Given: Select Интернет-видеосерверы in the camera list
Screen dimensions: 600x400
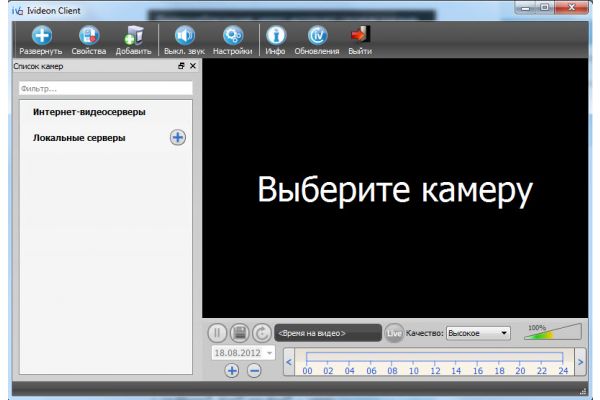Looking at the screenshot, I should pos(89,112).
